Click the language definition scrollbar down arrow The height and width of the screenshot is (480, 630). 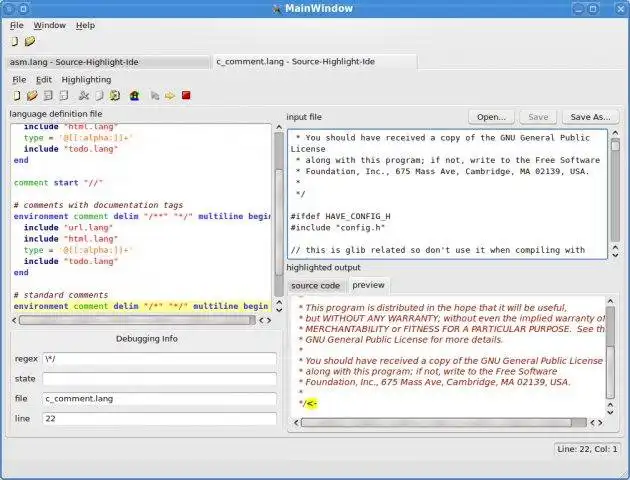coord(279,310)
